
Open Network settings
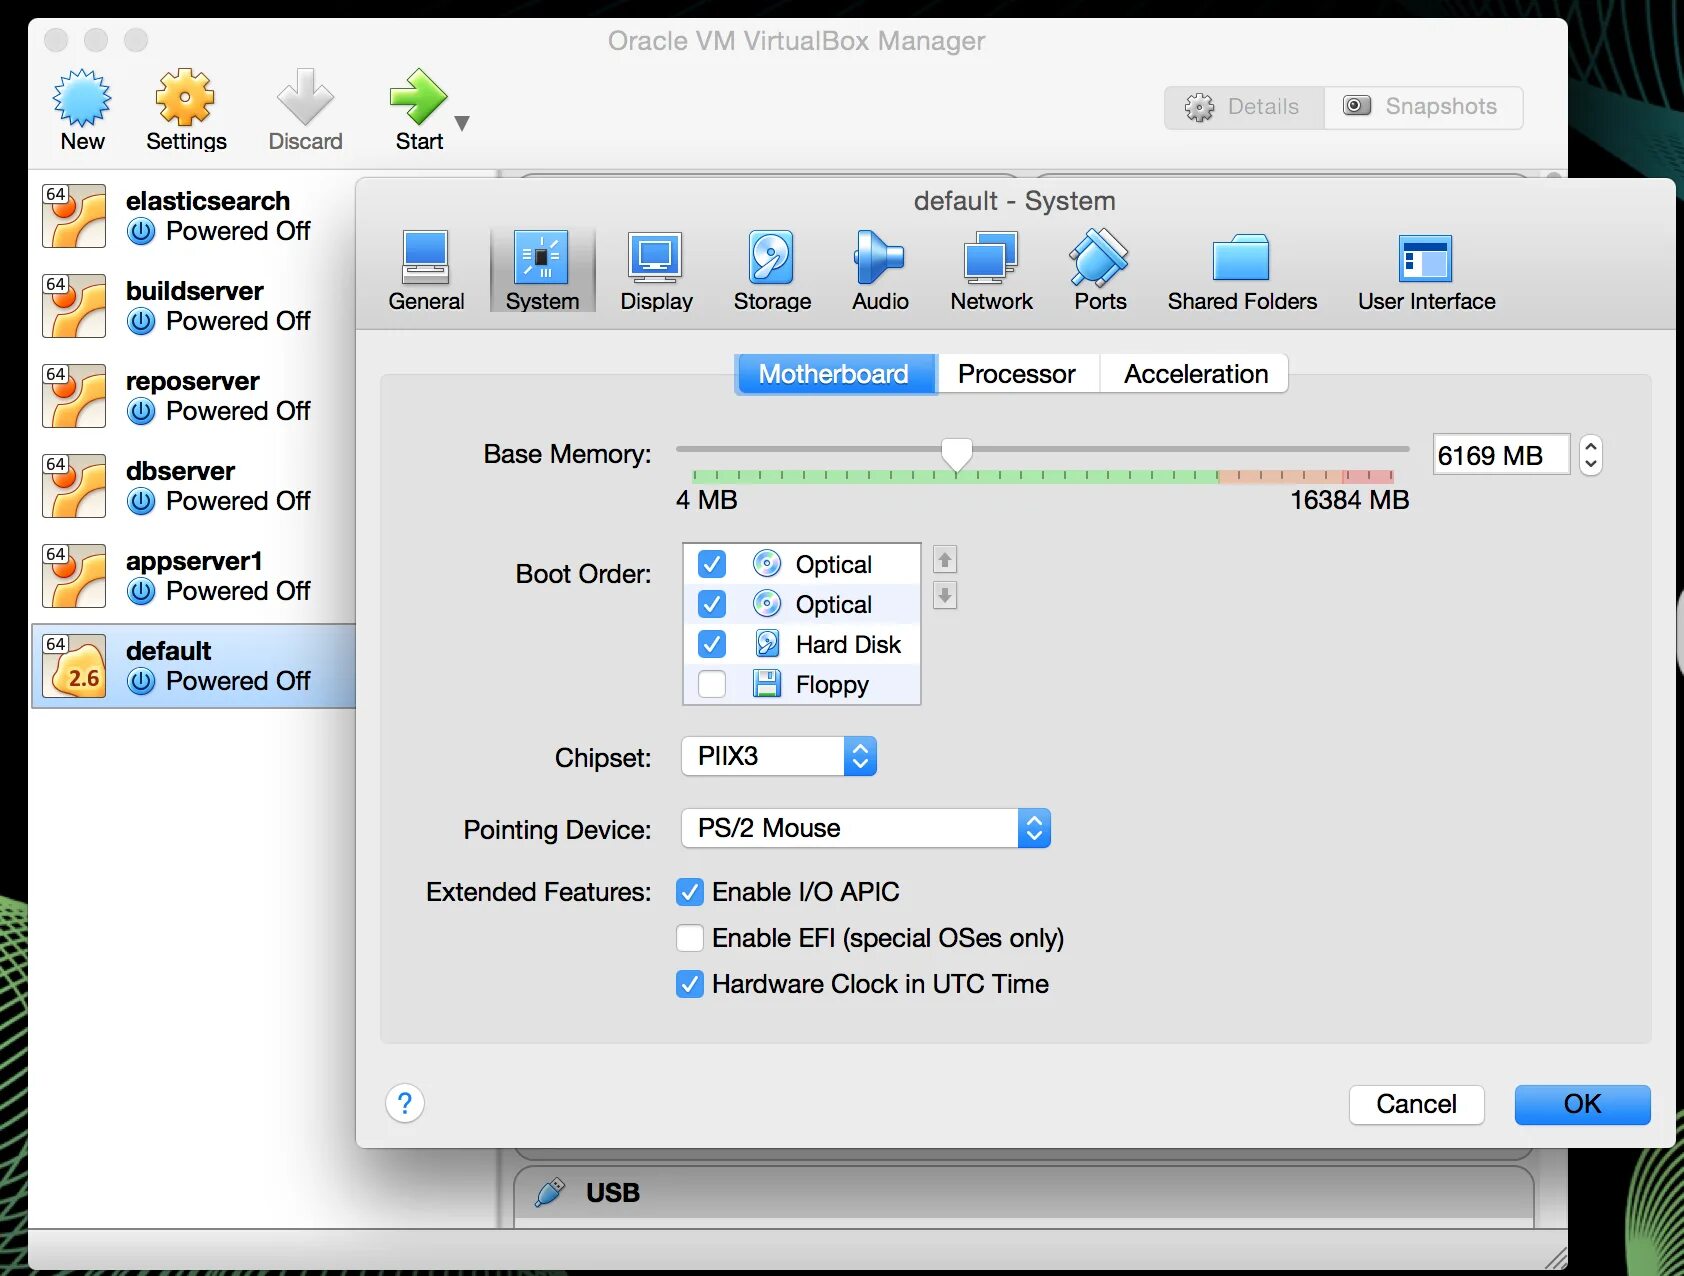click(989, 268)
